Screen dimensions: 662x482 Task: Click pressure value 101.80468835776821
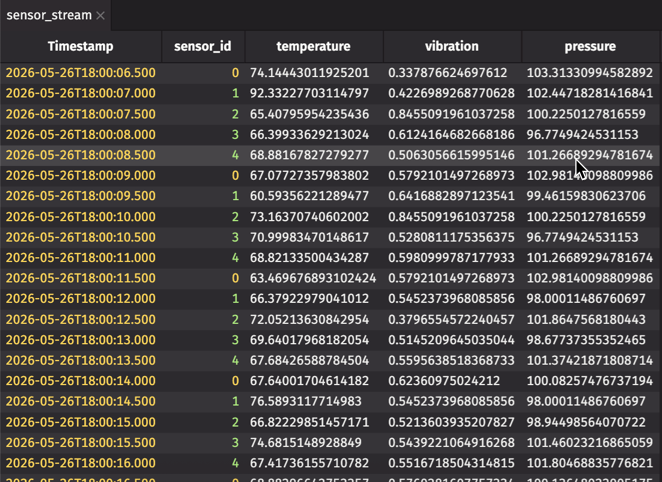(x=590, y=463)
